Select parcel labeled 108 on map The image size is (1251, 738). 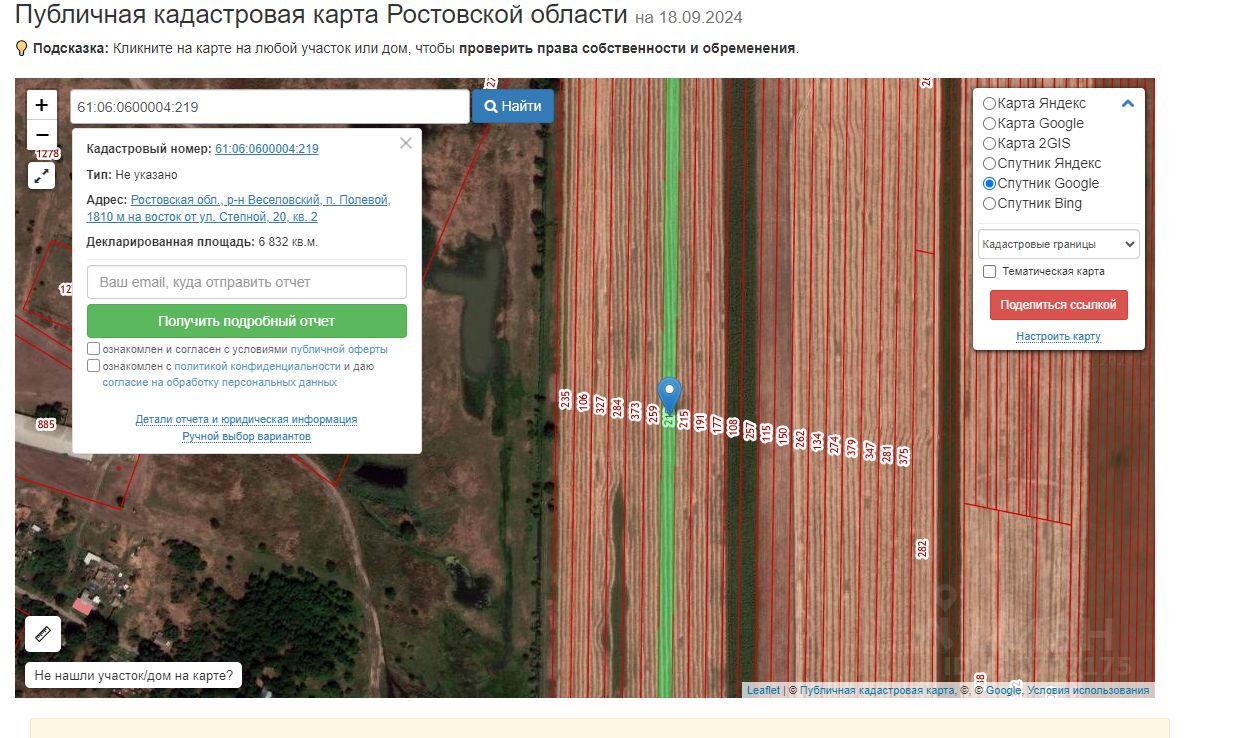point(732,428)
